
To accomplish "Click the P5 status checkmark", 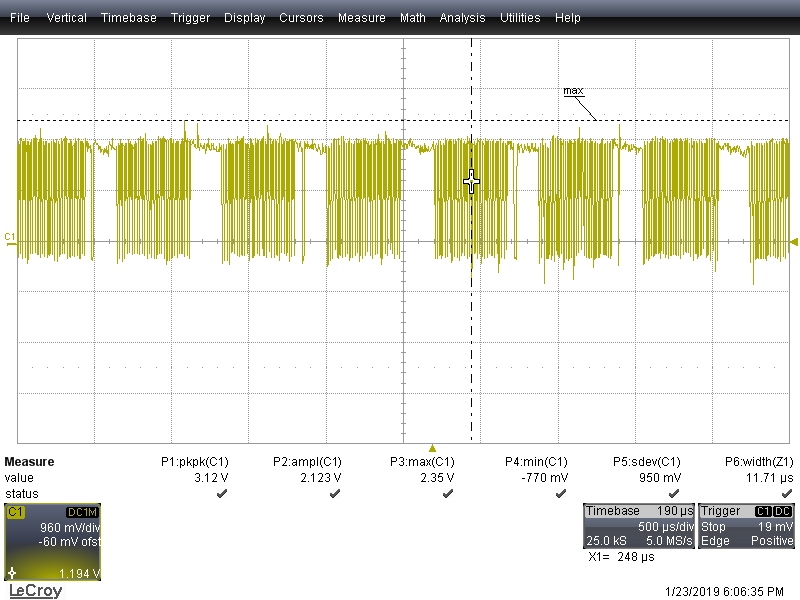I will point(673,493).
